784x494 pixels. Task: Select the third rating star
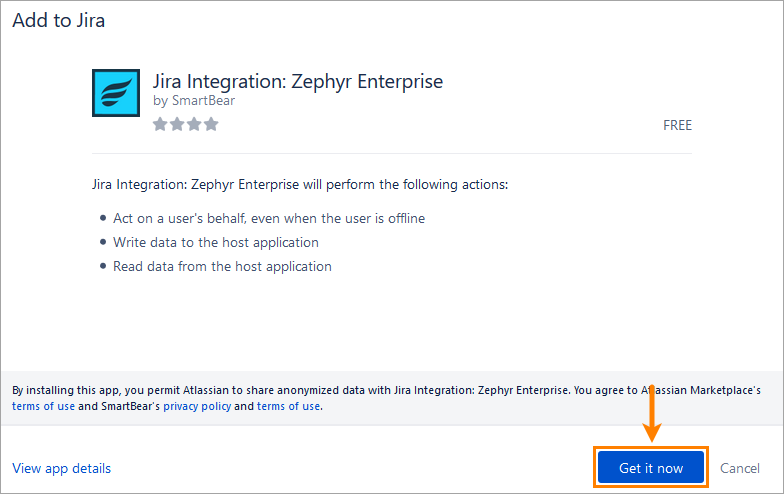pyautogui.click(x=194, y=125)
